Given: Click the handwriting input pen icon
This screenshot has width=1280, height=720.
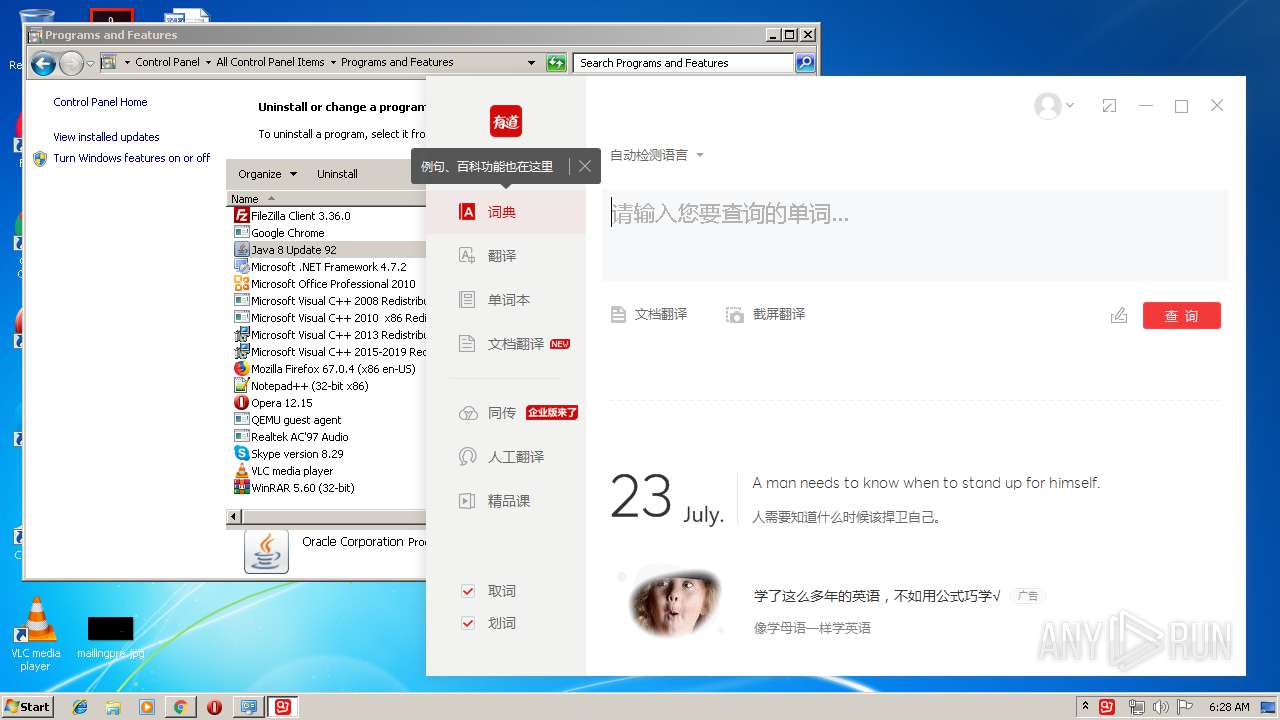Looking at the screenshot, I should tap(1119, 316).
